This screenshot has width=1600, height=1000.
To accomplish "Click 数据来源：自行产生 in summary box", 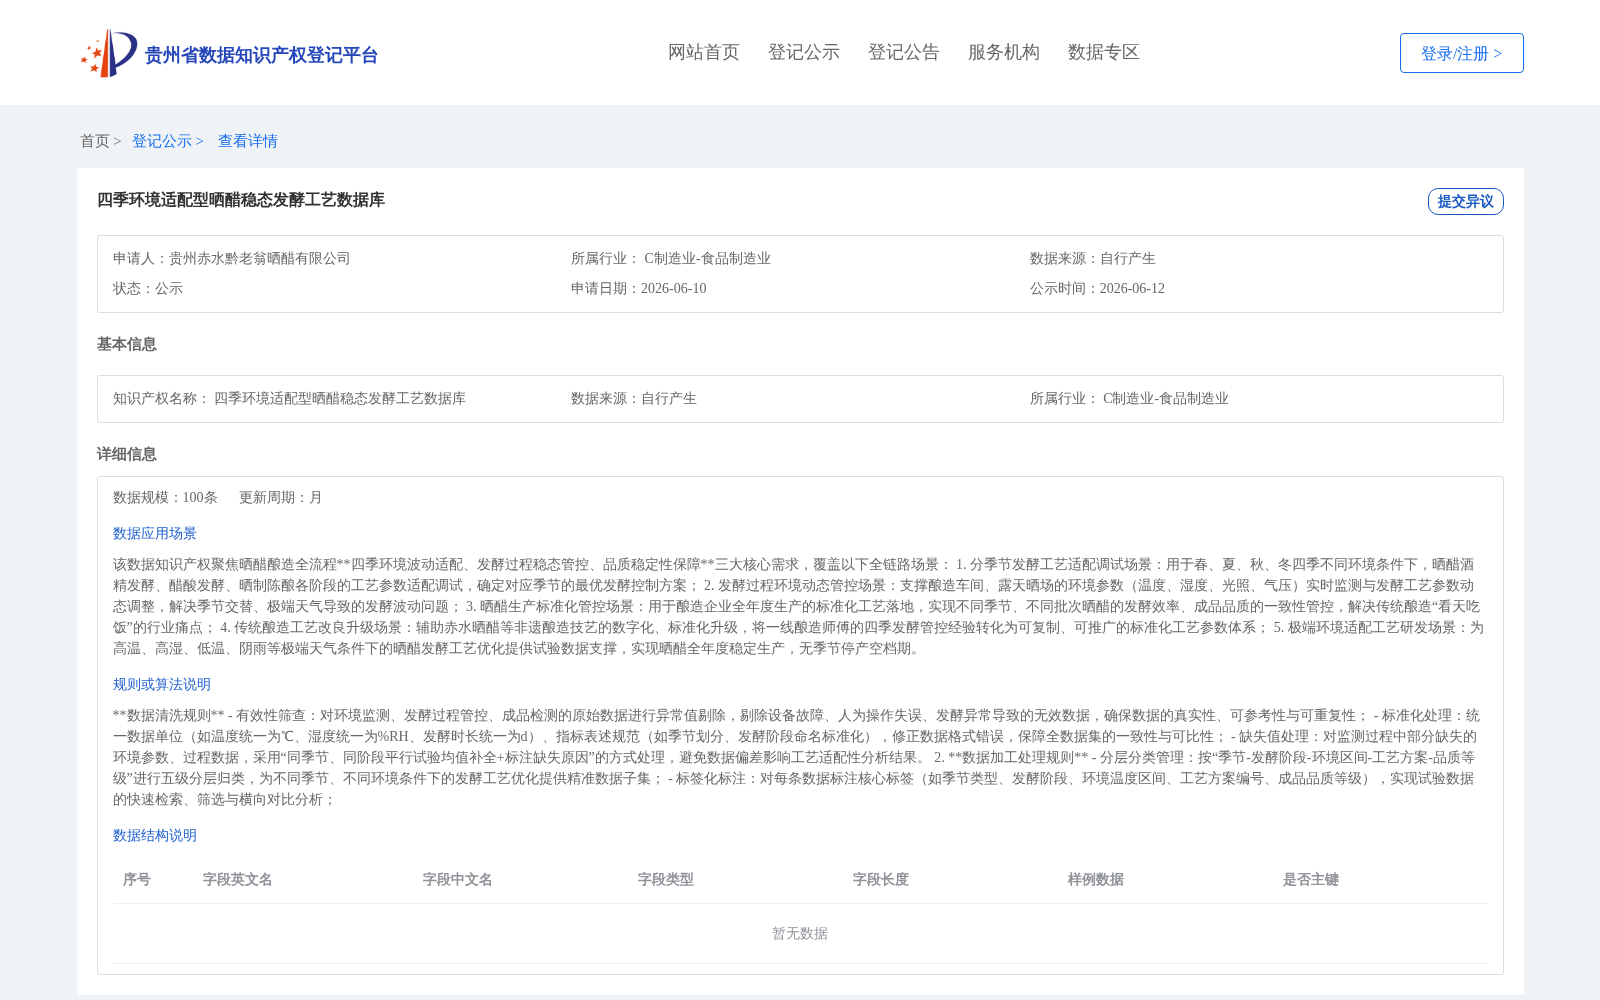I will (1093, 258).
